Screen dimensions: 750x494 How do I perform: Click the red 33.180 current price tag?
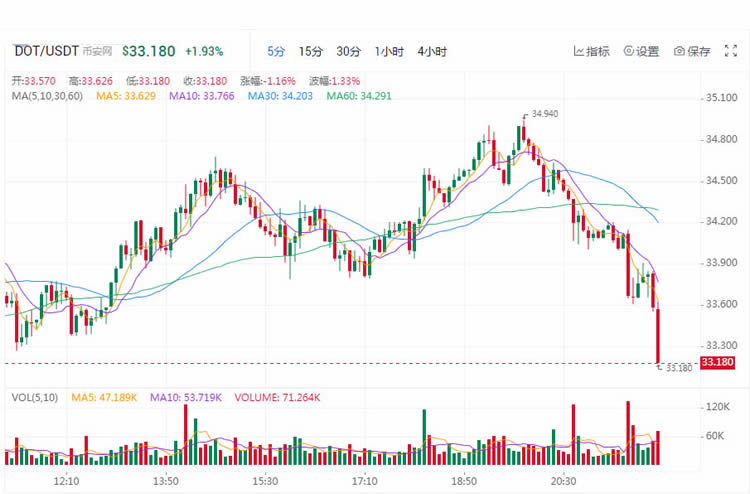tap(717, 362)
